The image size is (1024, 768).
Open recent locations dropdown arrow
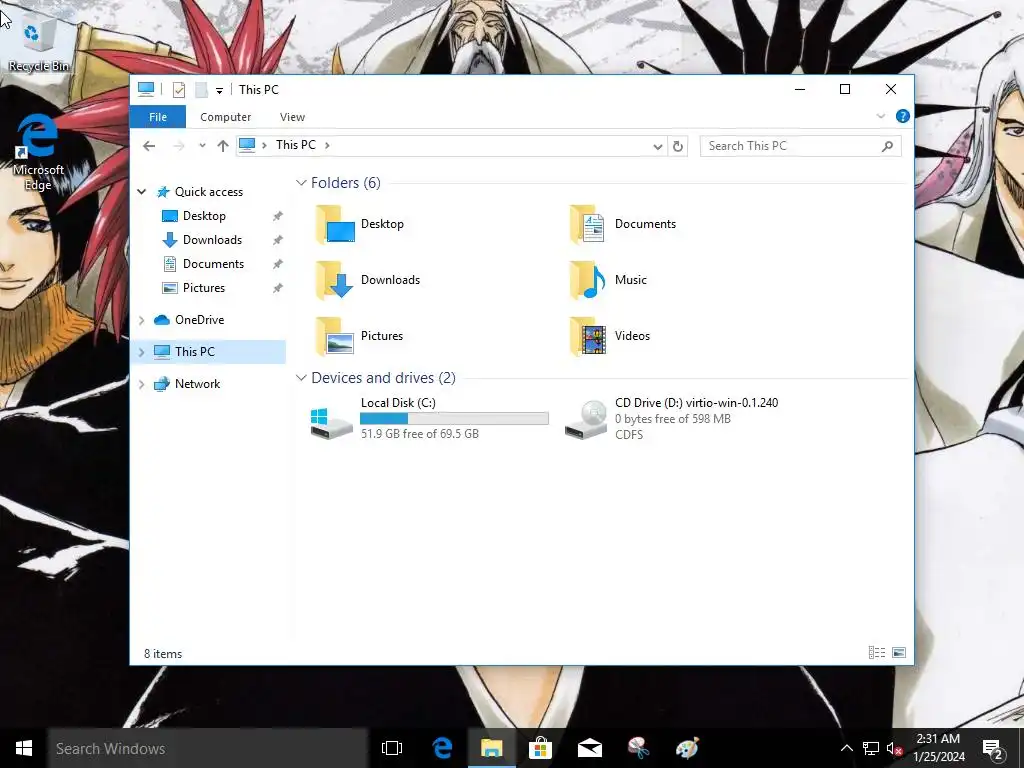click(202, 146)
